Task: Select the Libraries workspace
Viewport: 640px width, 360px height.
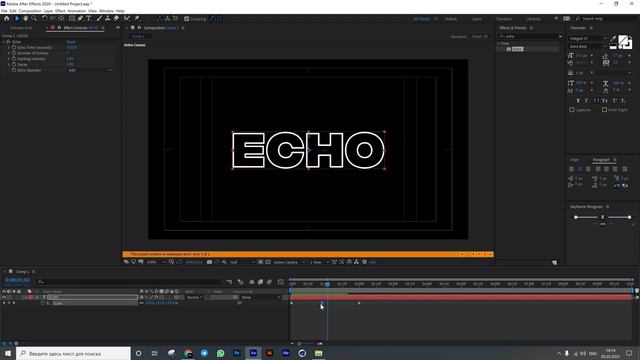Action: pyautogui.click(x=533, y=19)
